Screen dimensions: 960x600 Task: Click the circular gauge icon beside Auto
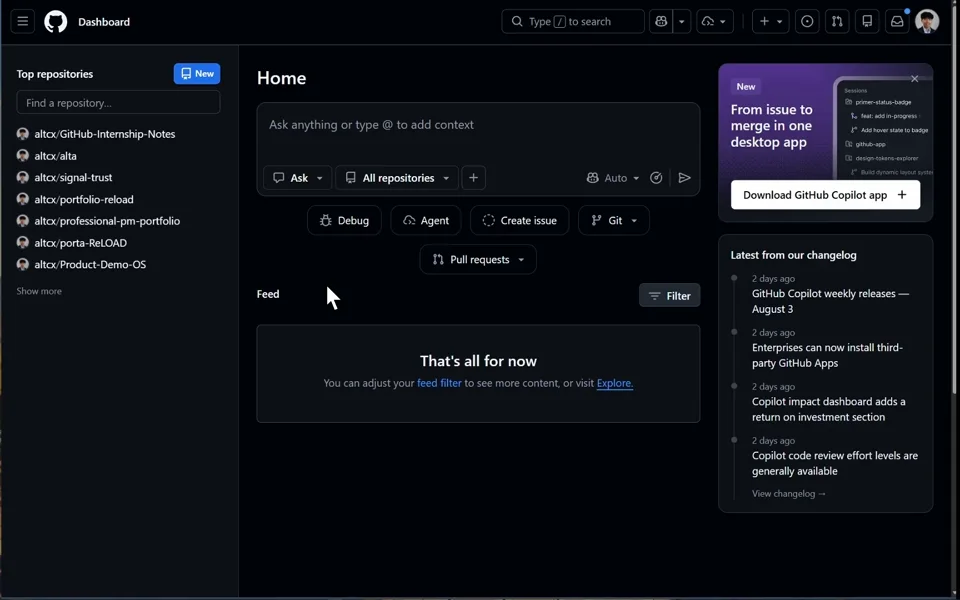(656, 178)
